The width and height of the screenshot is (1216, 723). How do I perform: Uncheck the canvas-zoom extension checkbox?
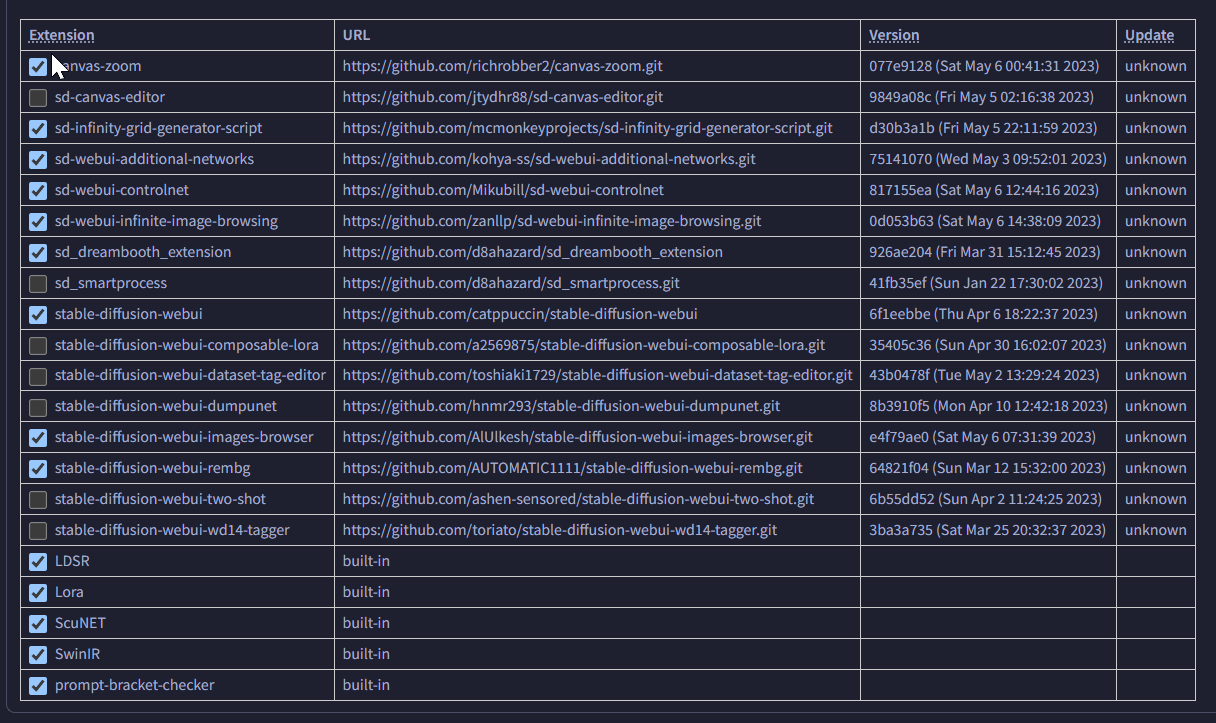click(38, 67)
